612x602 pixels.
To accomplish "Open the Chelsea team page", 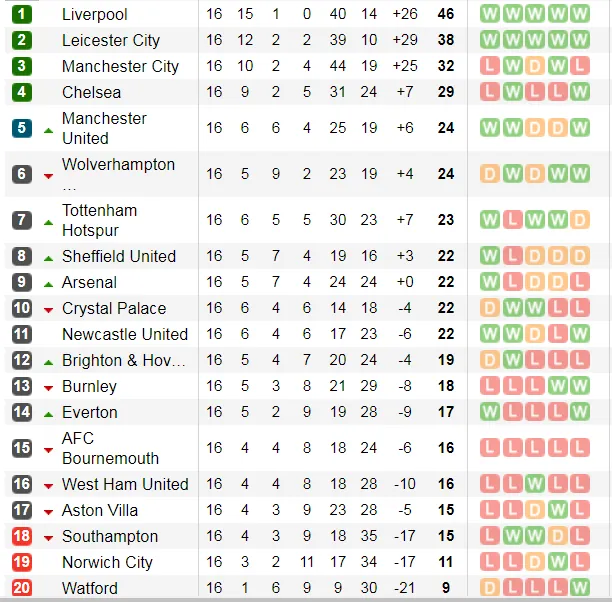I will pos(91,92).
